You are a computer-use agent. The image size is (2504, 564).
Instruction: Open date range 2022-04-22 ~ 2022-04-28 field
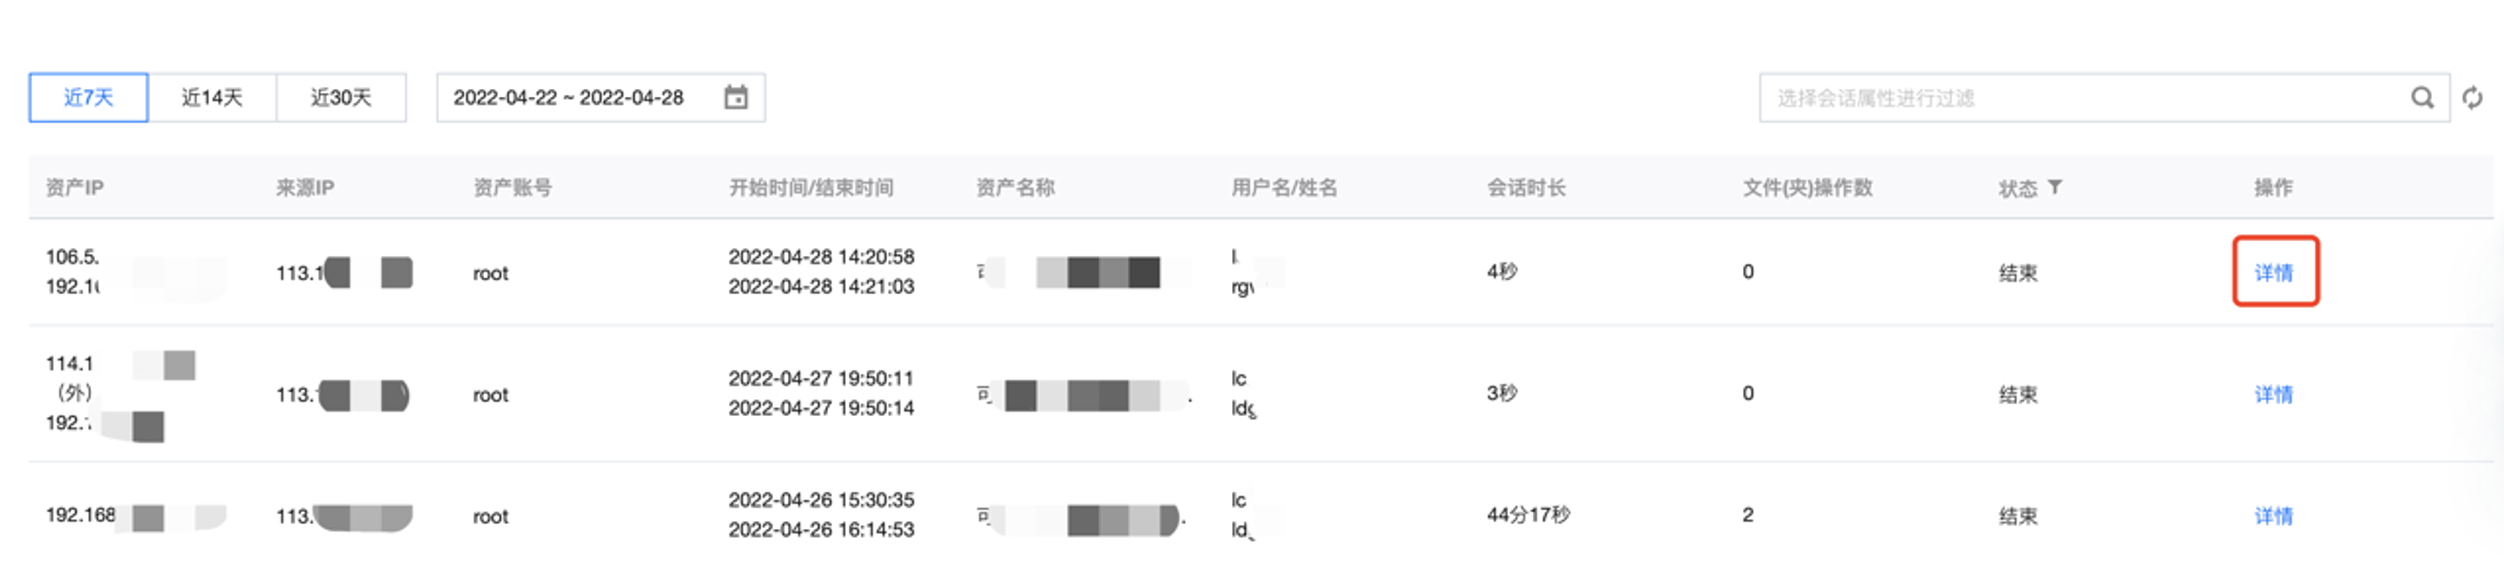pos(600,97)
